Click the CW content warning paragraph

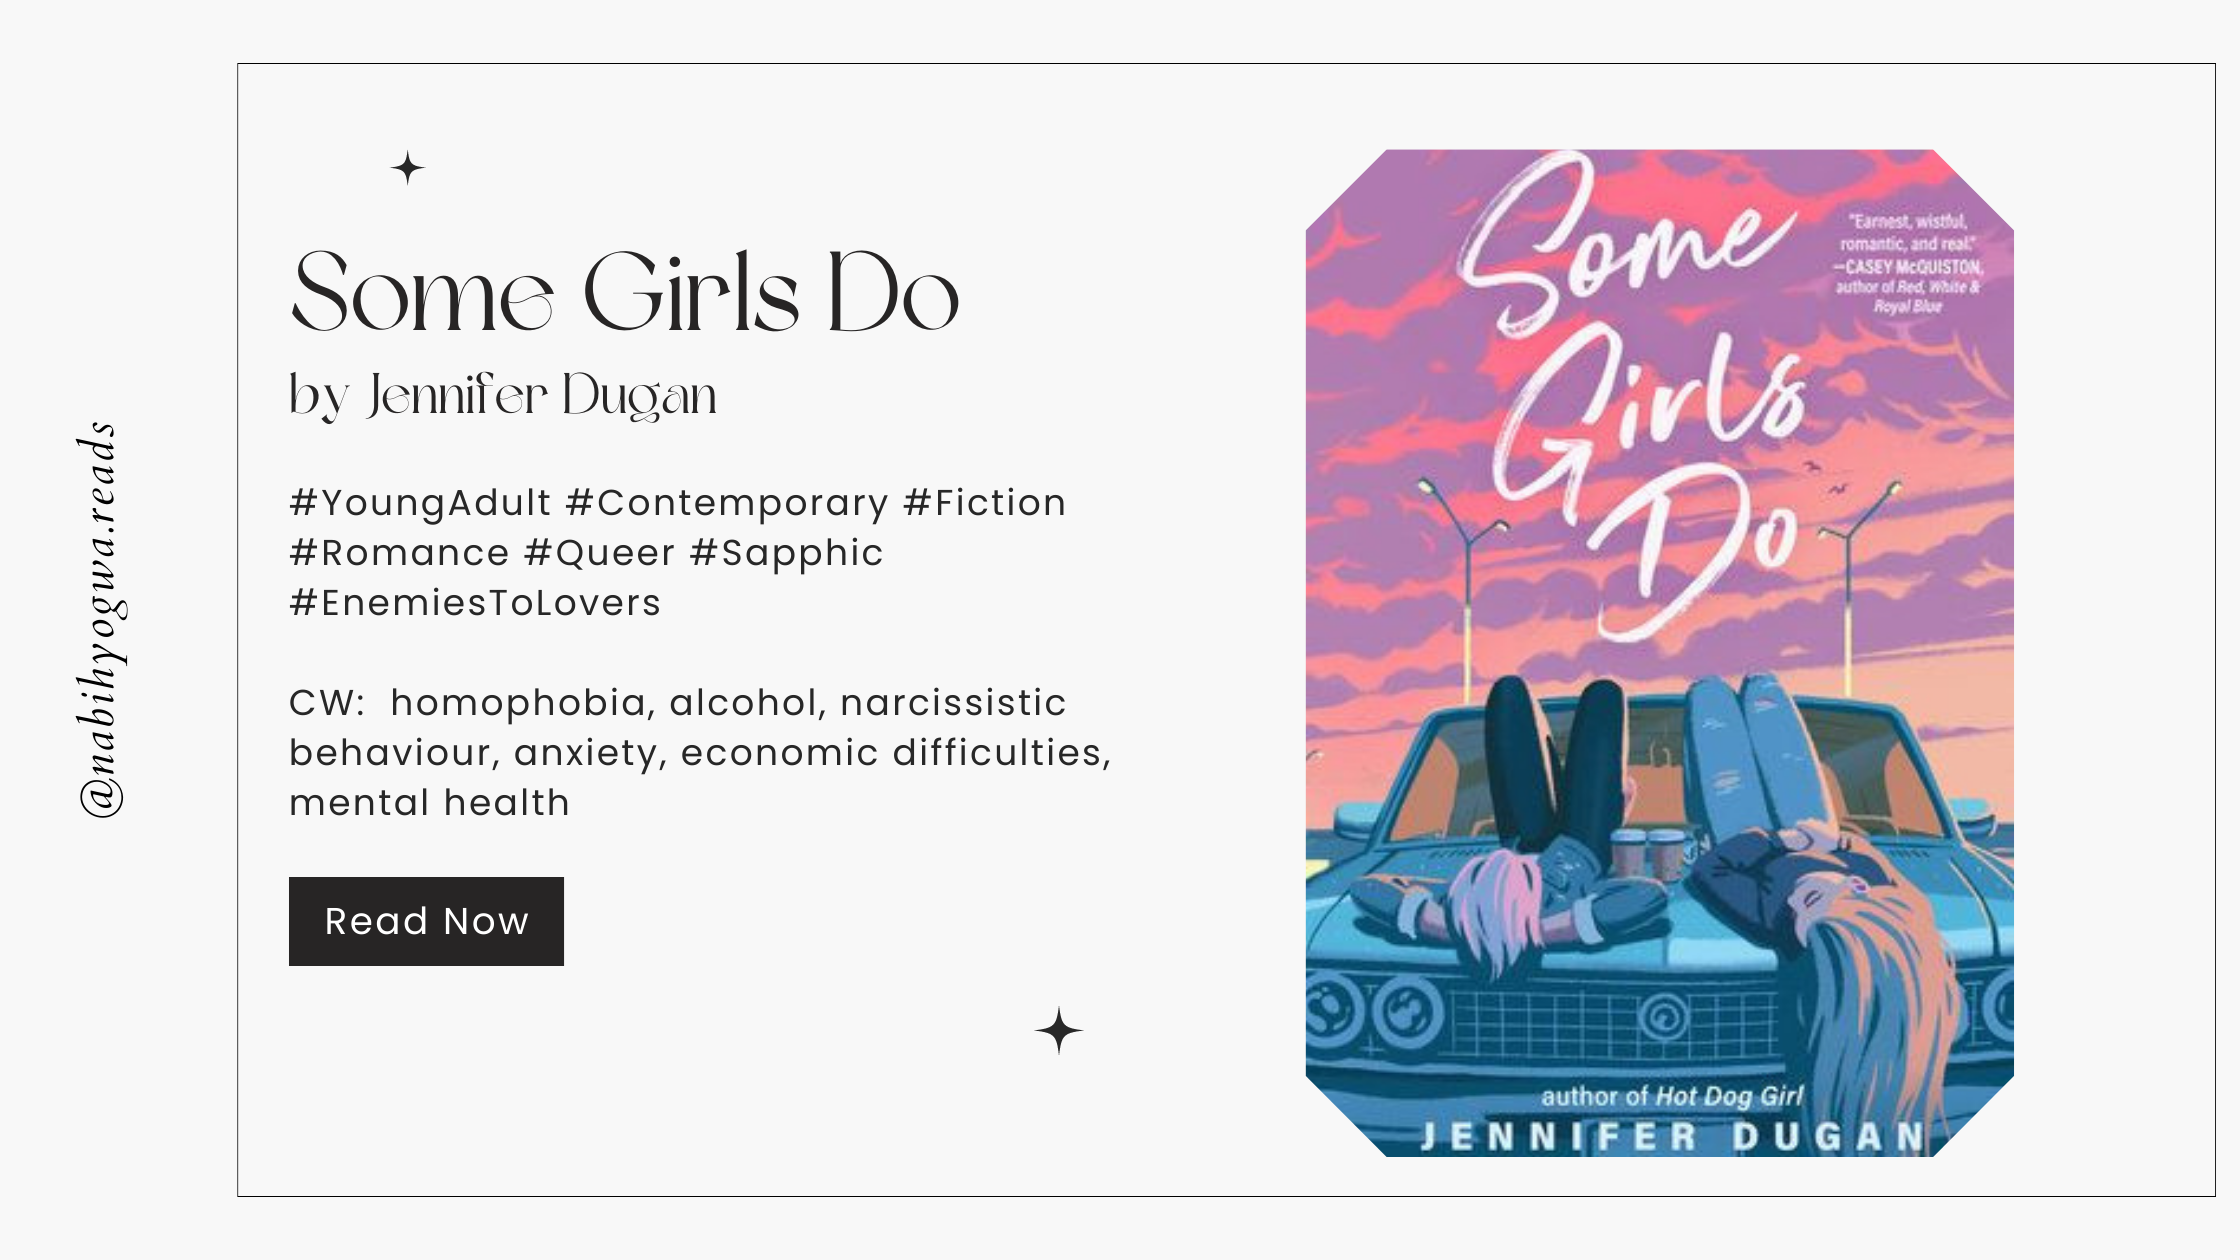point(699,753)
